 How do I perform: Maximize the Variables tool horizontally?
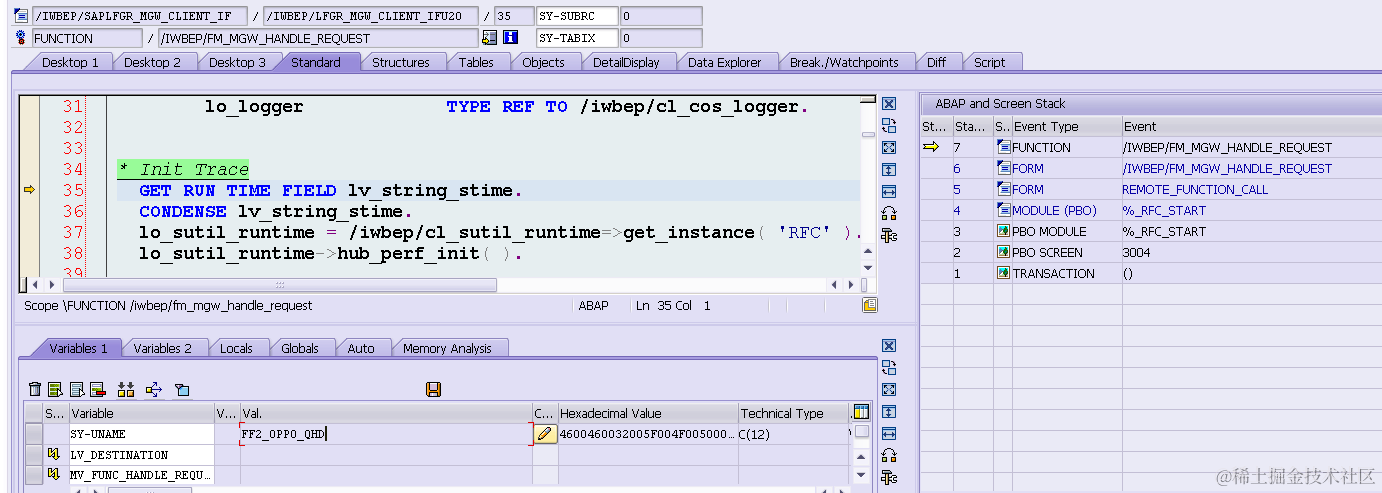(888, 434)
